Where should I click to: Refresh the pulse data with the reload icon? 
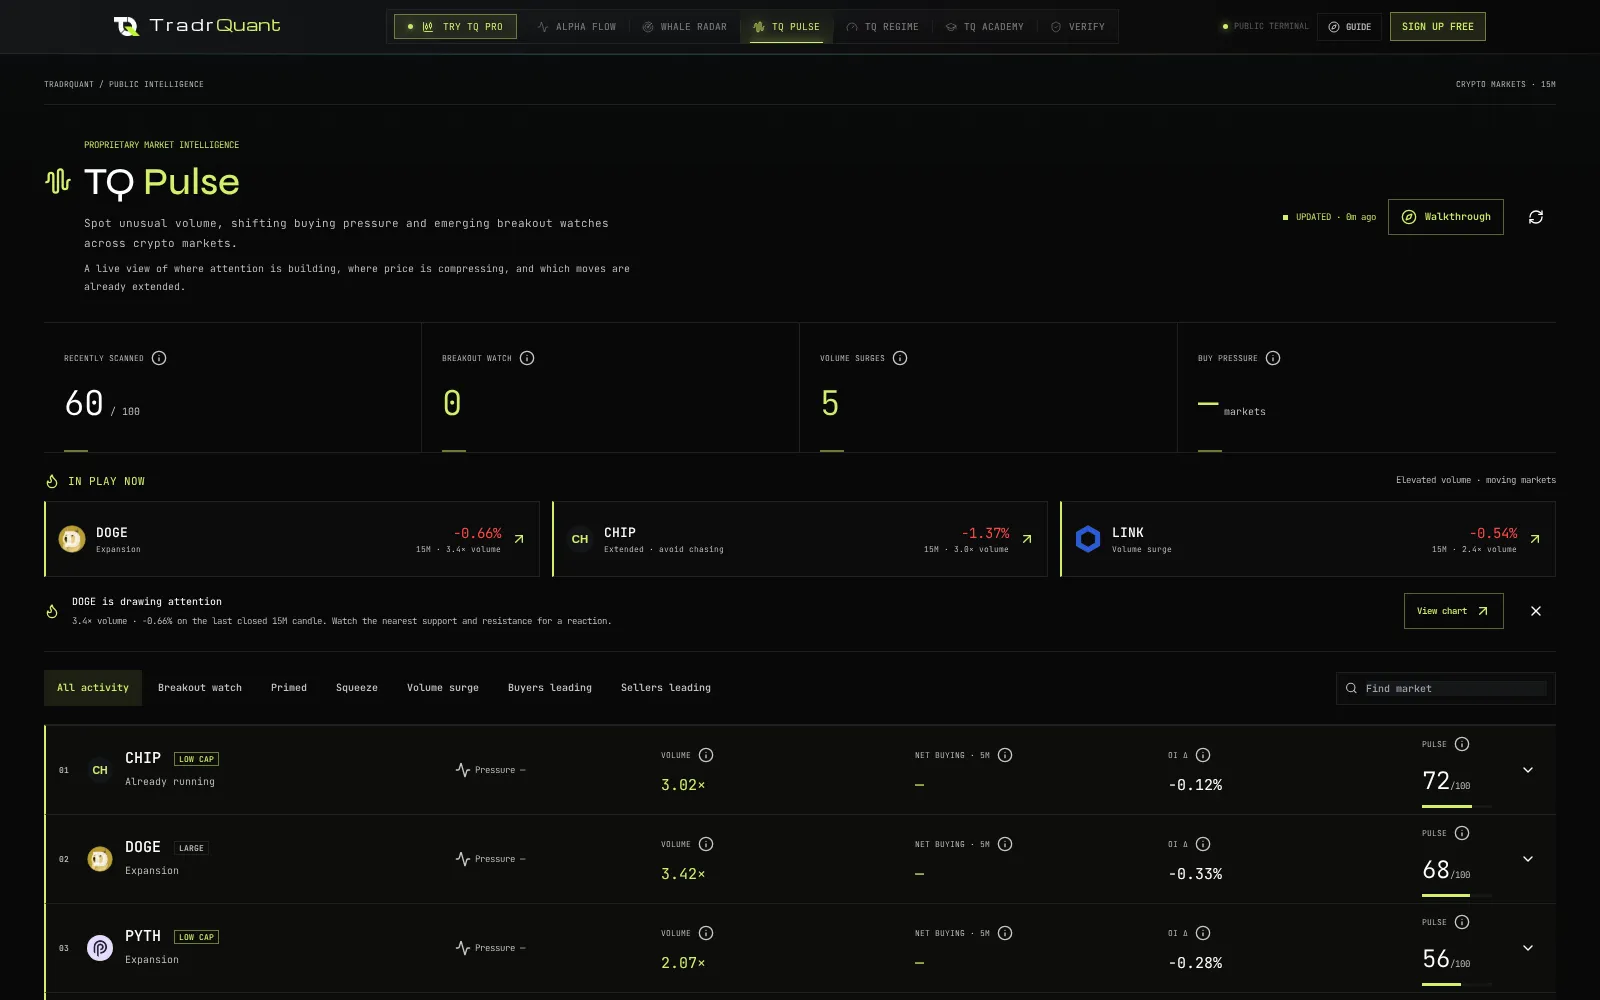tap(1536, 217)
